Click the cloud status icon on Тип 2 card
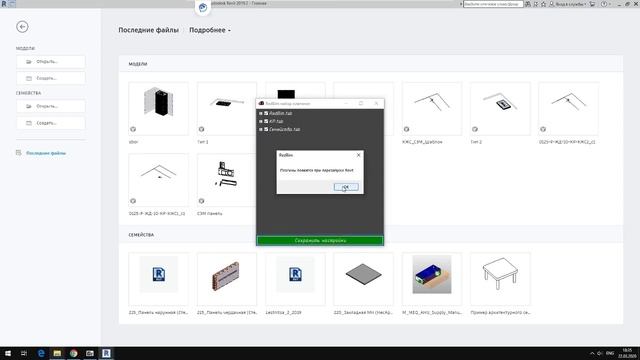 475,129
